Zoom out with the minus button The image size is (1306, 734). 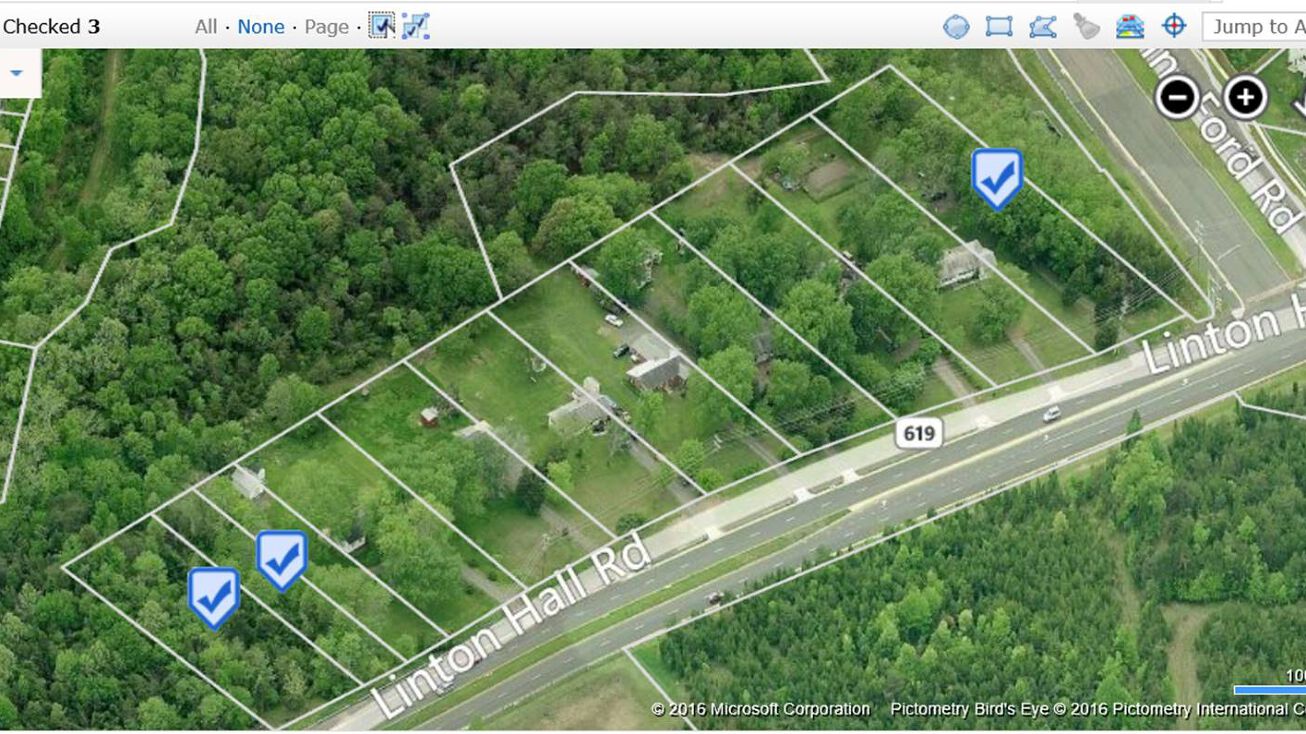1178,97
